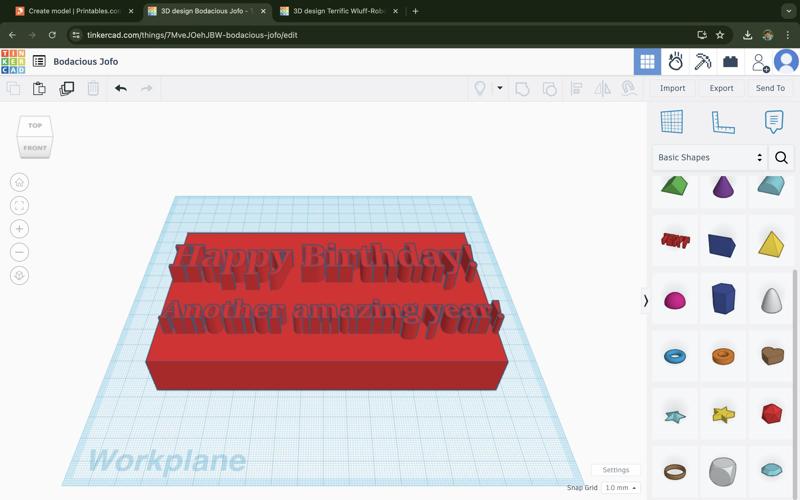
Task: Select the green roof shape
Action: click(674, 186)
